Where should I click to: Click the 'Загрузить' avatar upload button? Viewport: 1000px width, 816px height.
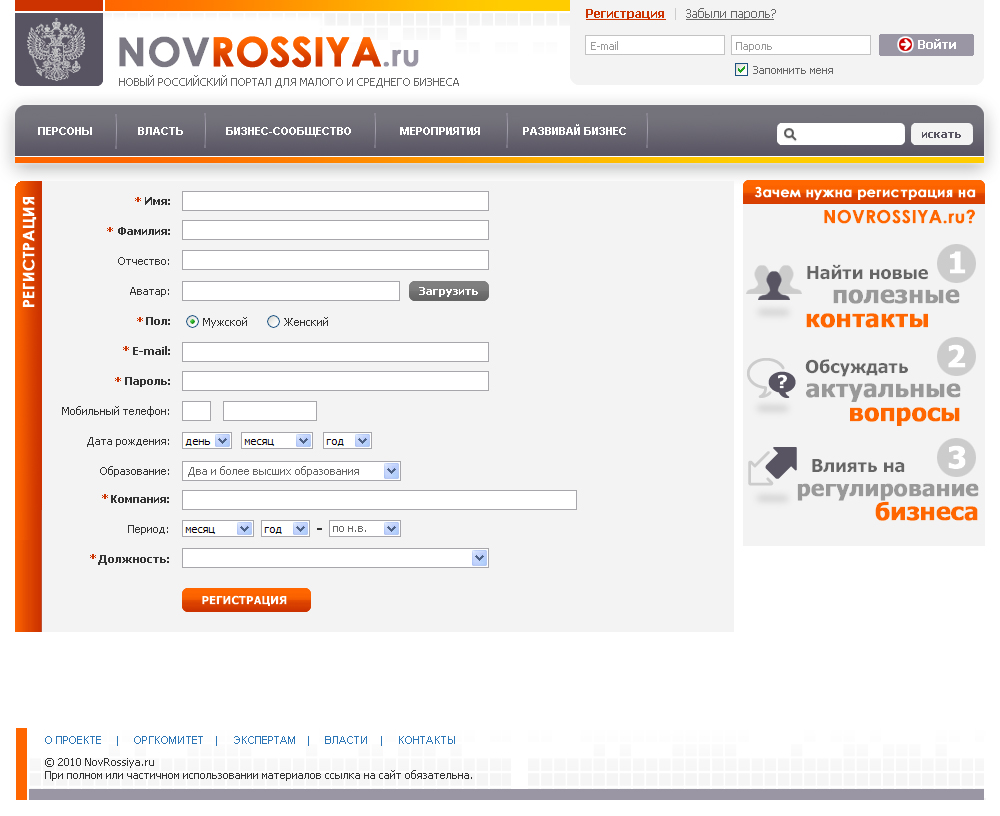coord(448,291)
